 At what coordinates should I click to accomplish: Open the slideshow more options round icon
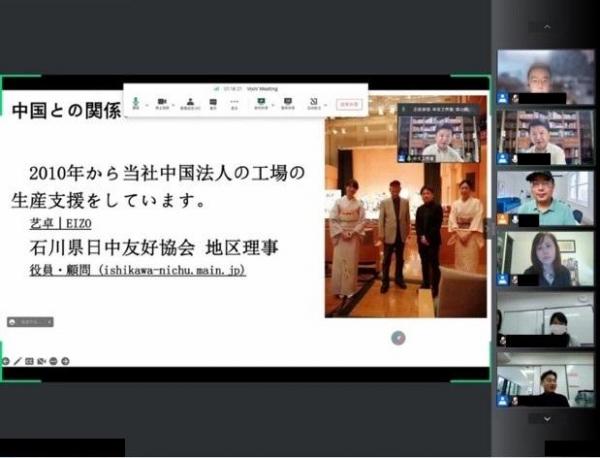tap(53, 361)
